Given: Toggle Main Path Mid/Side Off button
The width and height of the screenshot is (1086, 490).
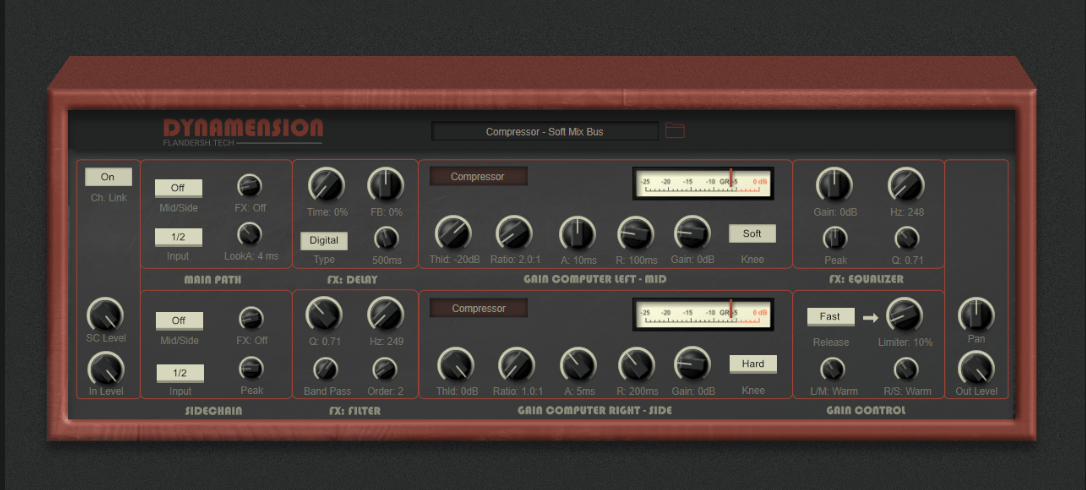Looking at the screenshot, I should 178,188.
